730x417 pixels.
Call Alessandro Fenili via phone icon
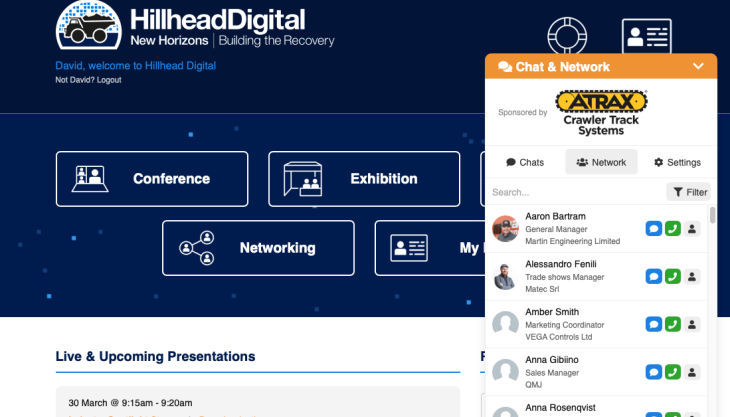673,276
